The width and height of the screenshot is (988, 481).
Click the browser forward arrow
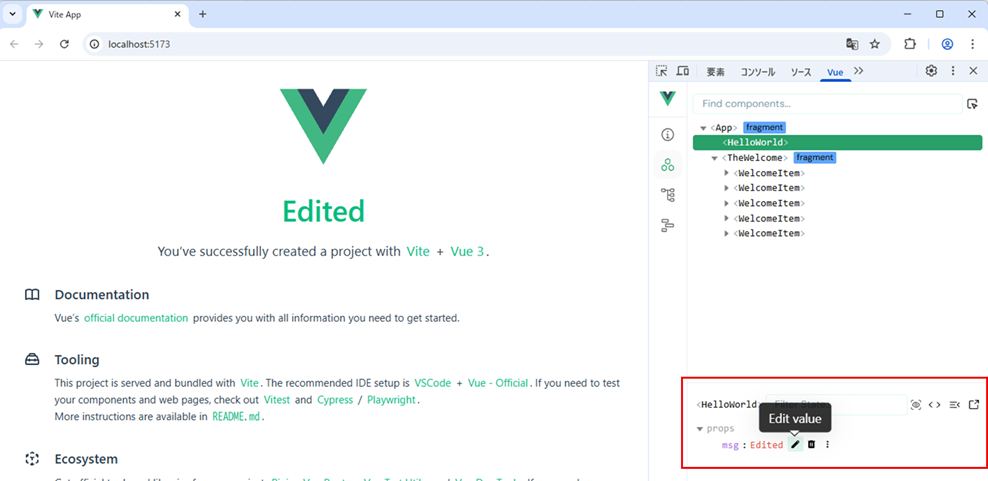(39, 44)
